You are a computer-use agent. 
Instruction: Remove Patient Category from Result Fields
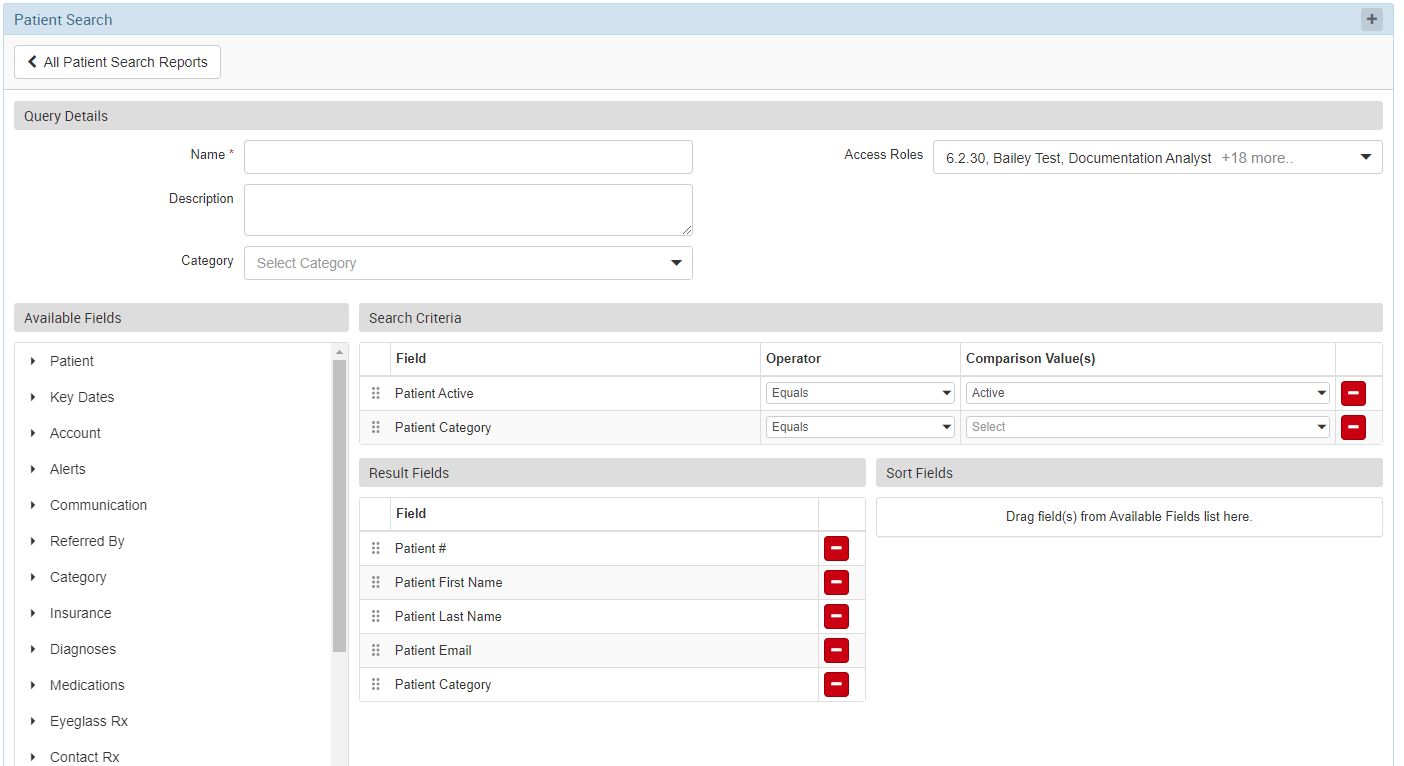[836, 684]
